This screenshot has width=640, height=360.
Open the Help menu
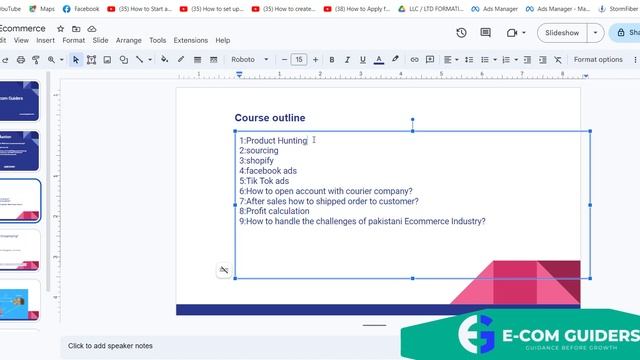[x=223, y=40]
